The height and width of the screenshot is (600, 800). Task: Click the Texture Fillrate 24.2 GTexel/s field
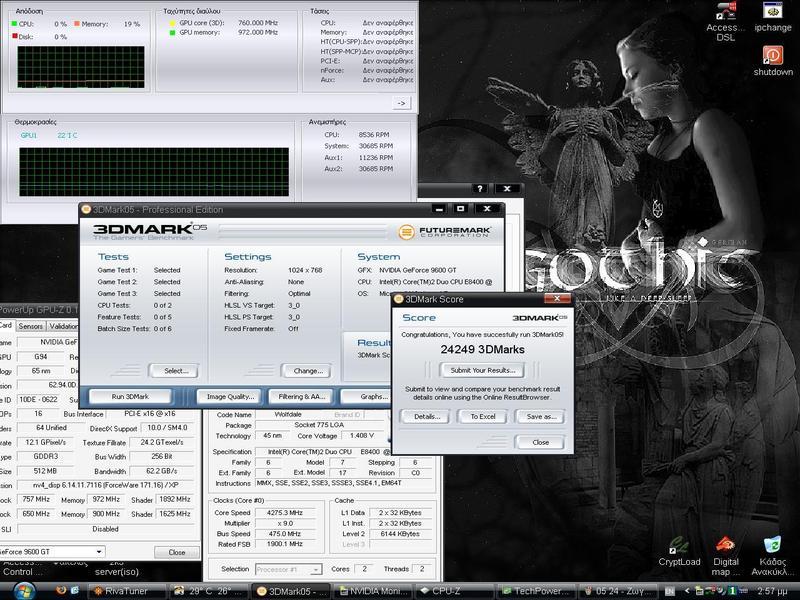pos(162,442)
